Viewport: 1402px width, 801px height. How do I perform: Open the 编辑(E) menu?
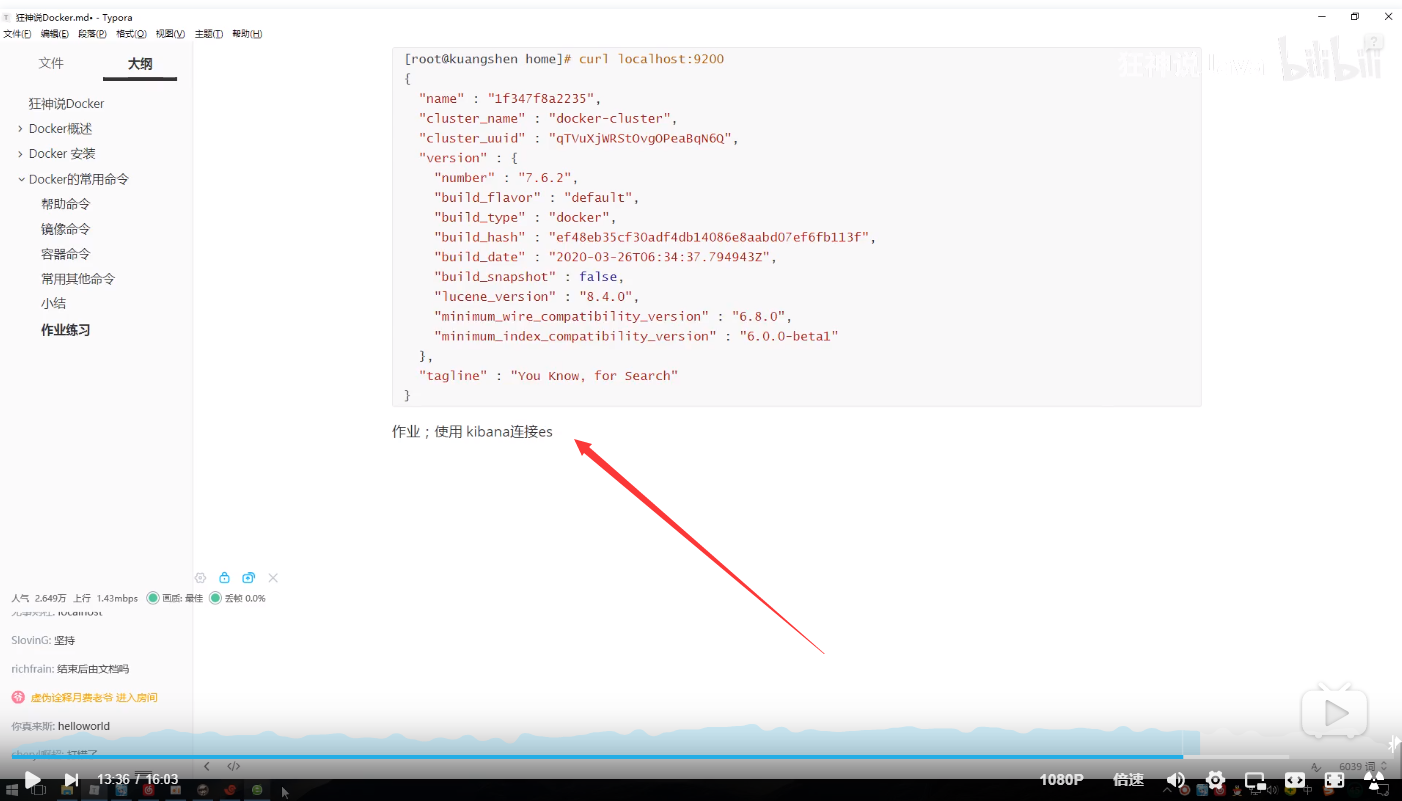(x=55, y=34)
